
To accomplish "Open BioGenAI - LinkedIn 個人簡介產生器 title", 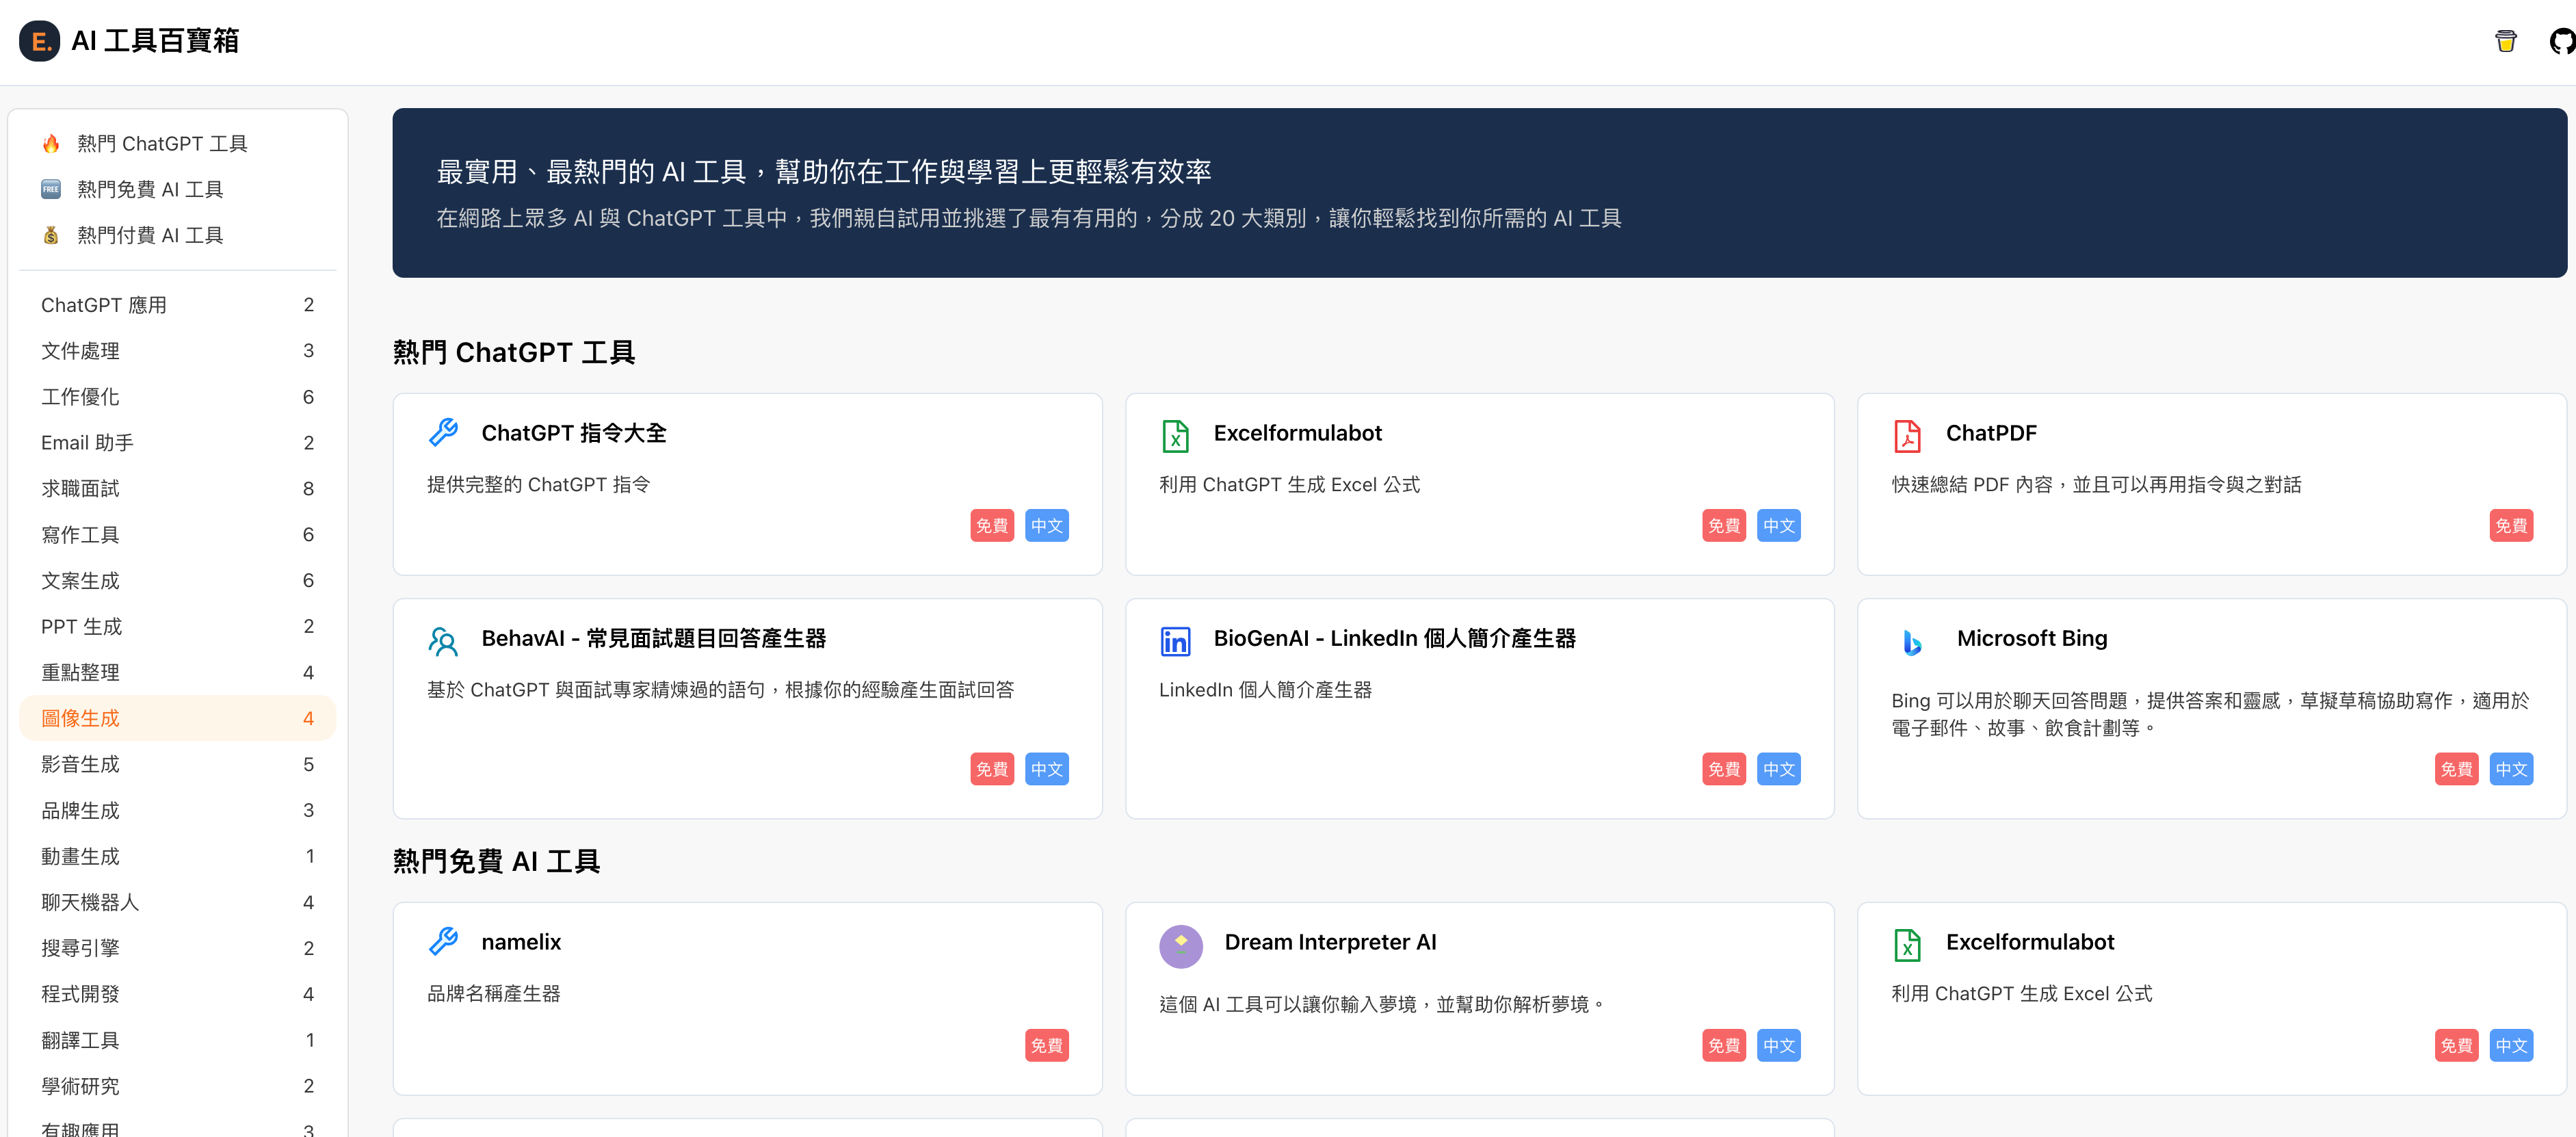I will point(1394,638).
